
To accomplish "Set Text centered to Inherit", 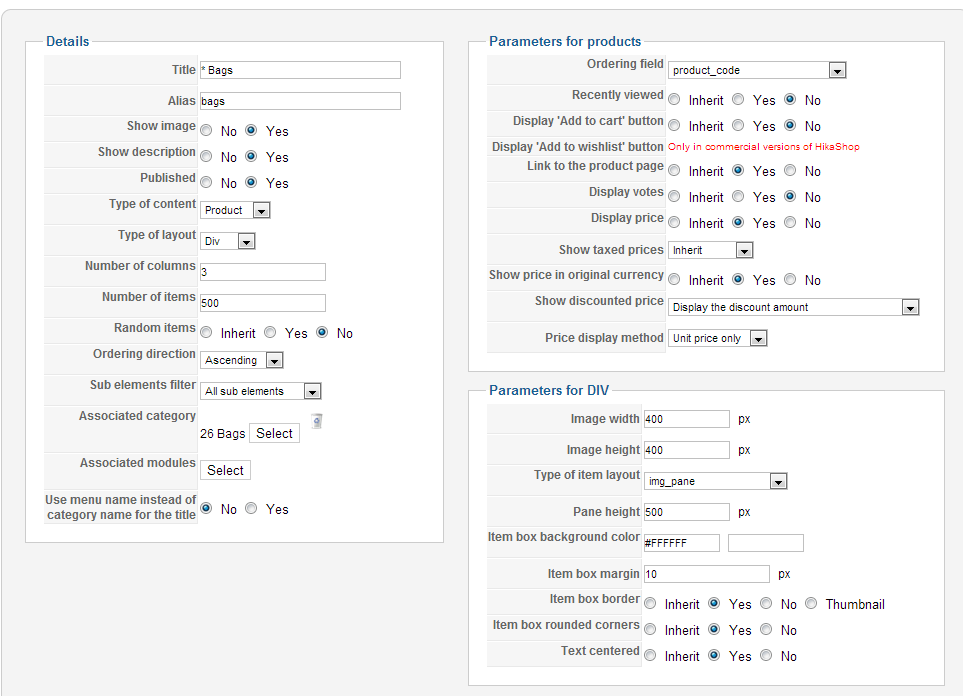I will click(x=650, y=655).
